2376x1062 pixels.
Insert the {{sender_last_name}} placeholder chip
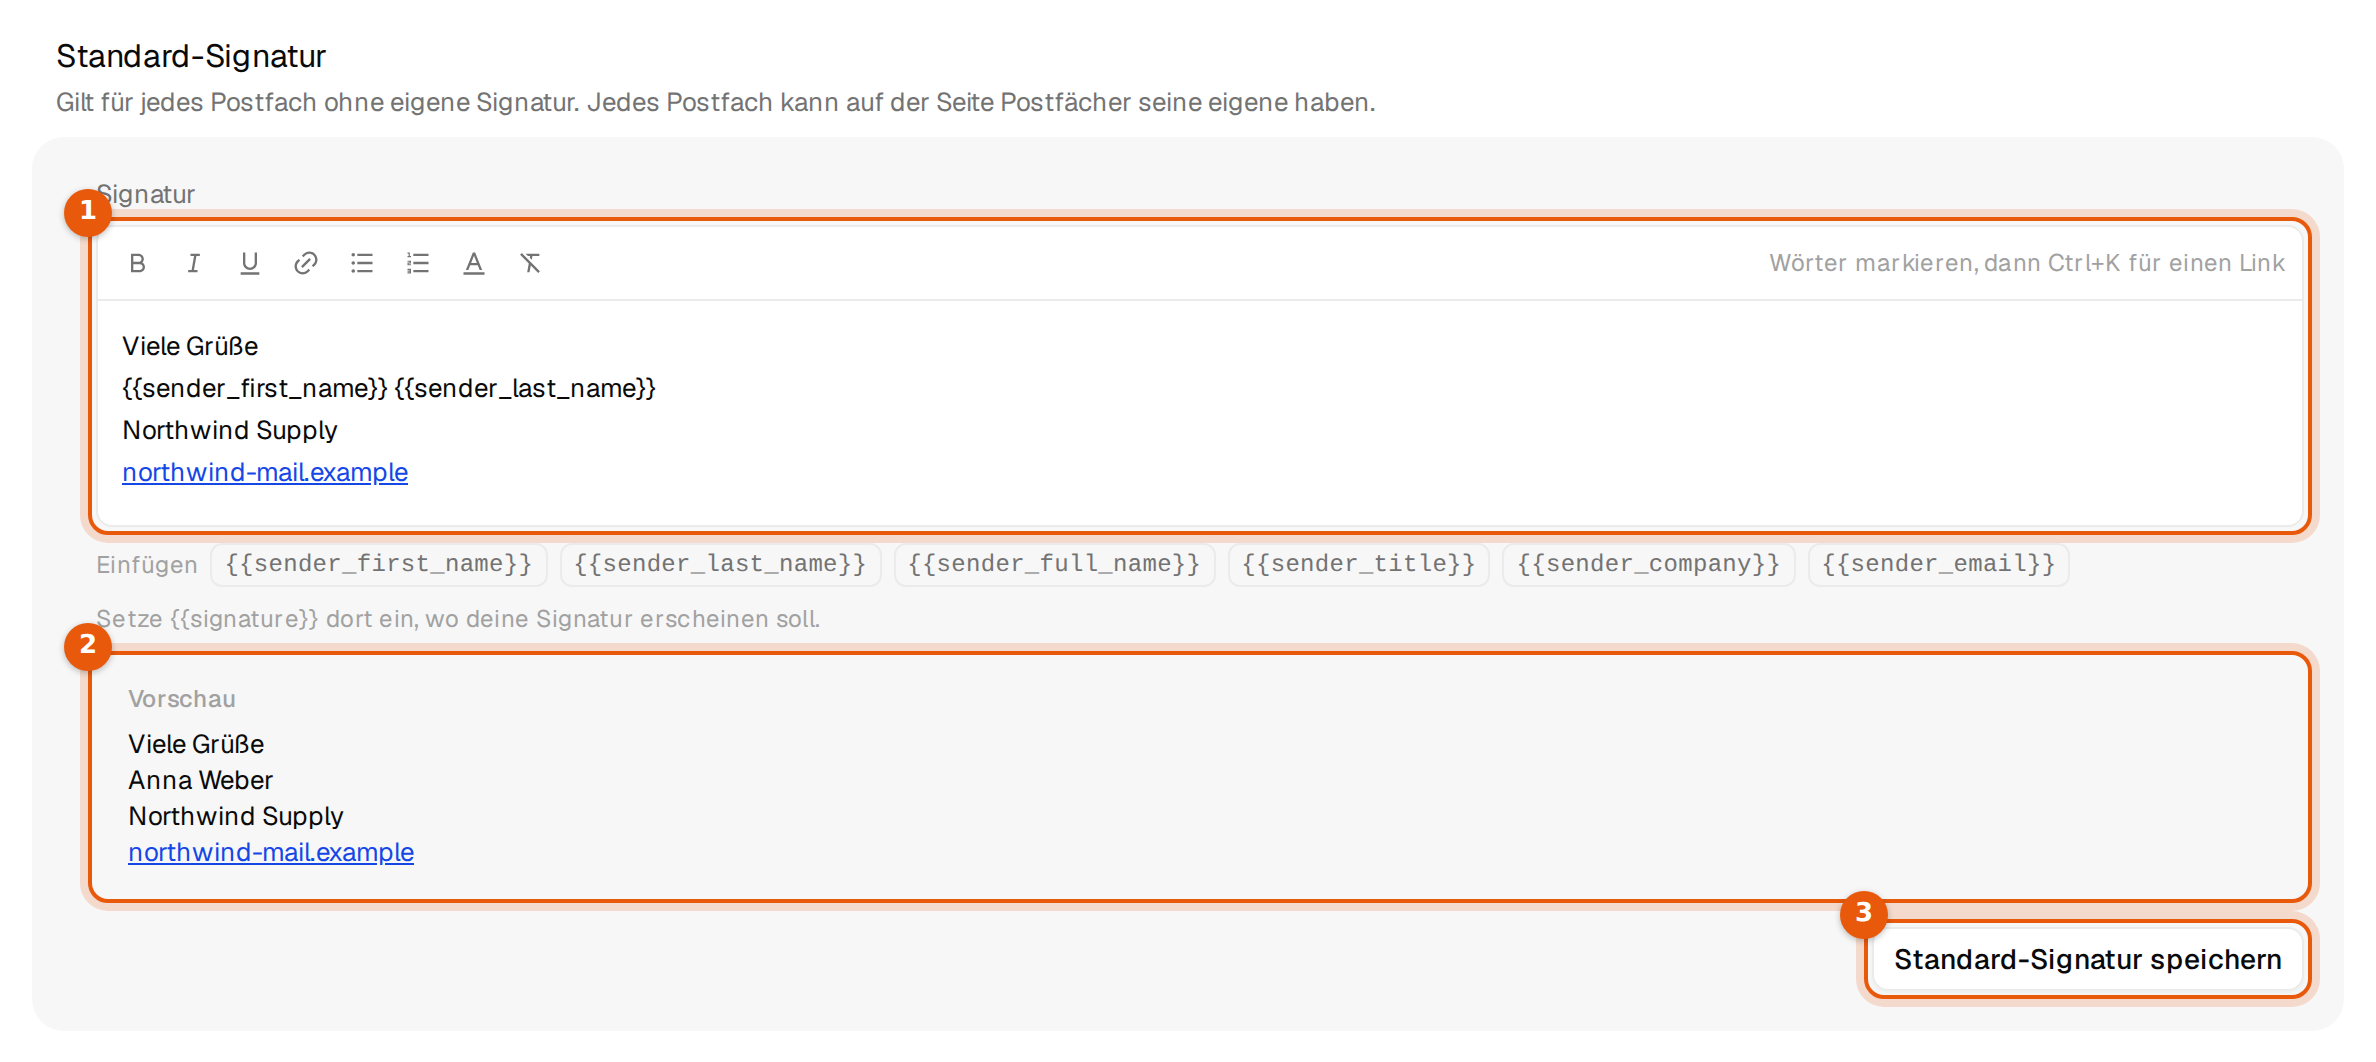pos(720,564)
